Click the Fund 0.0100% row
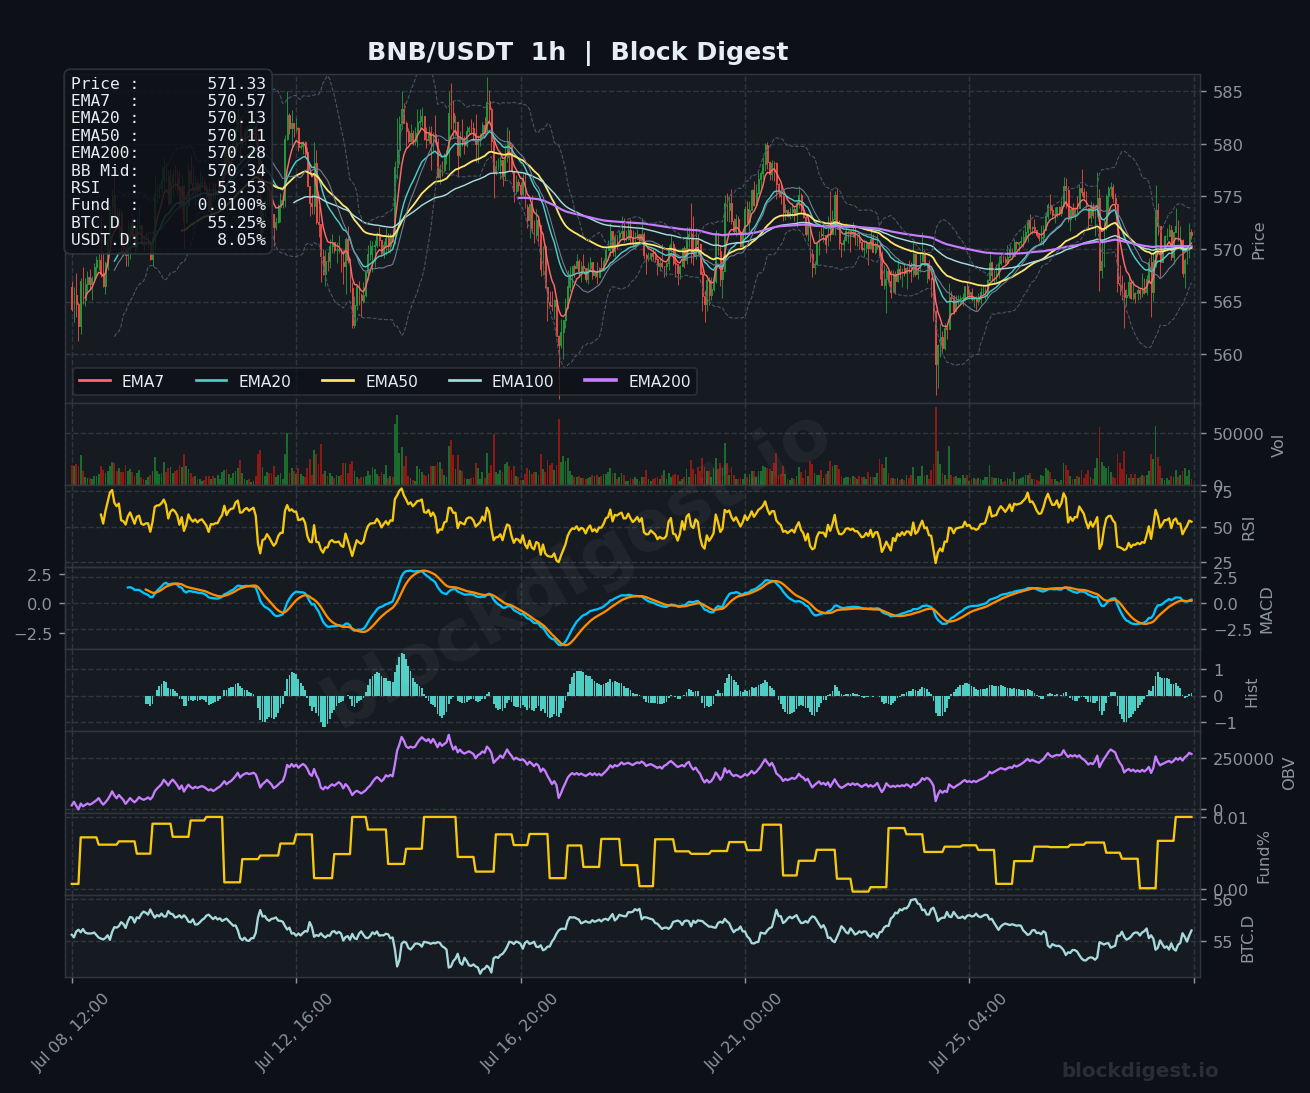The image size is (1310, 1093). coord(168,205)
